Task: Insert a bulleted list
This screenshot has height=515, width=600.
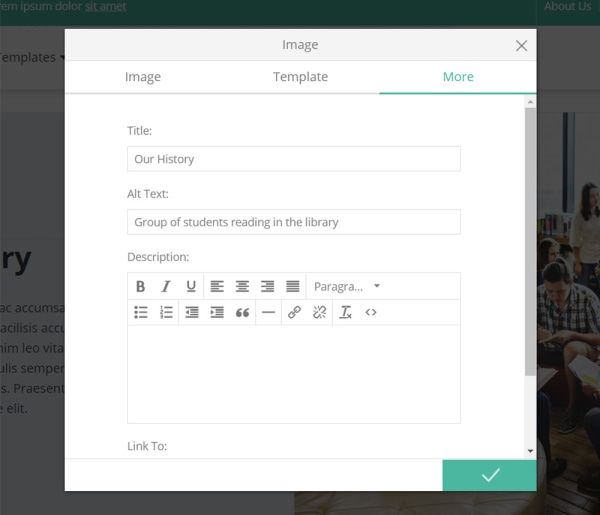Action: point(140,312)
